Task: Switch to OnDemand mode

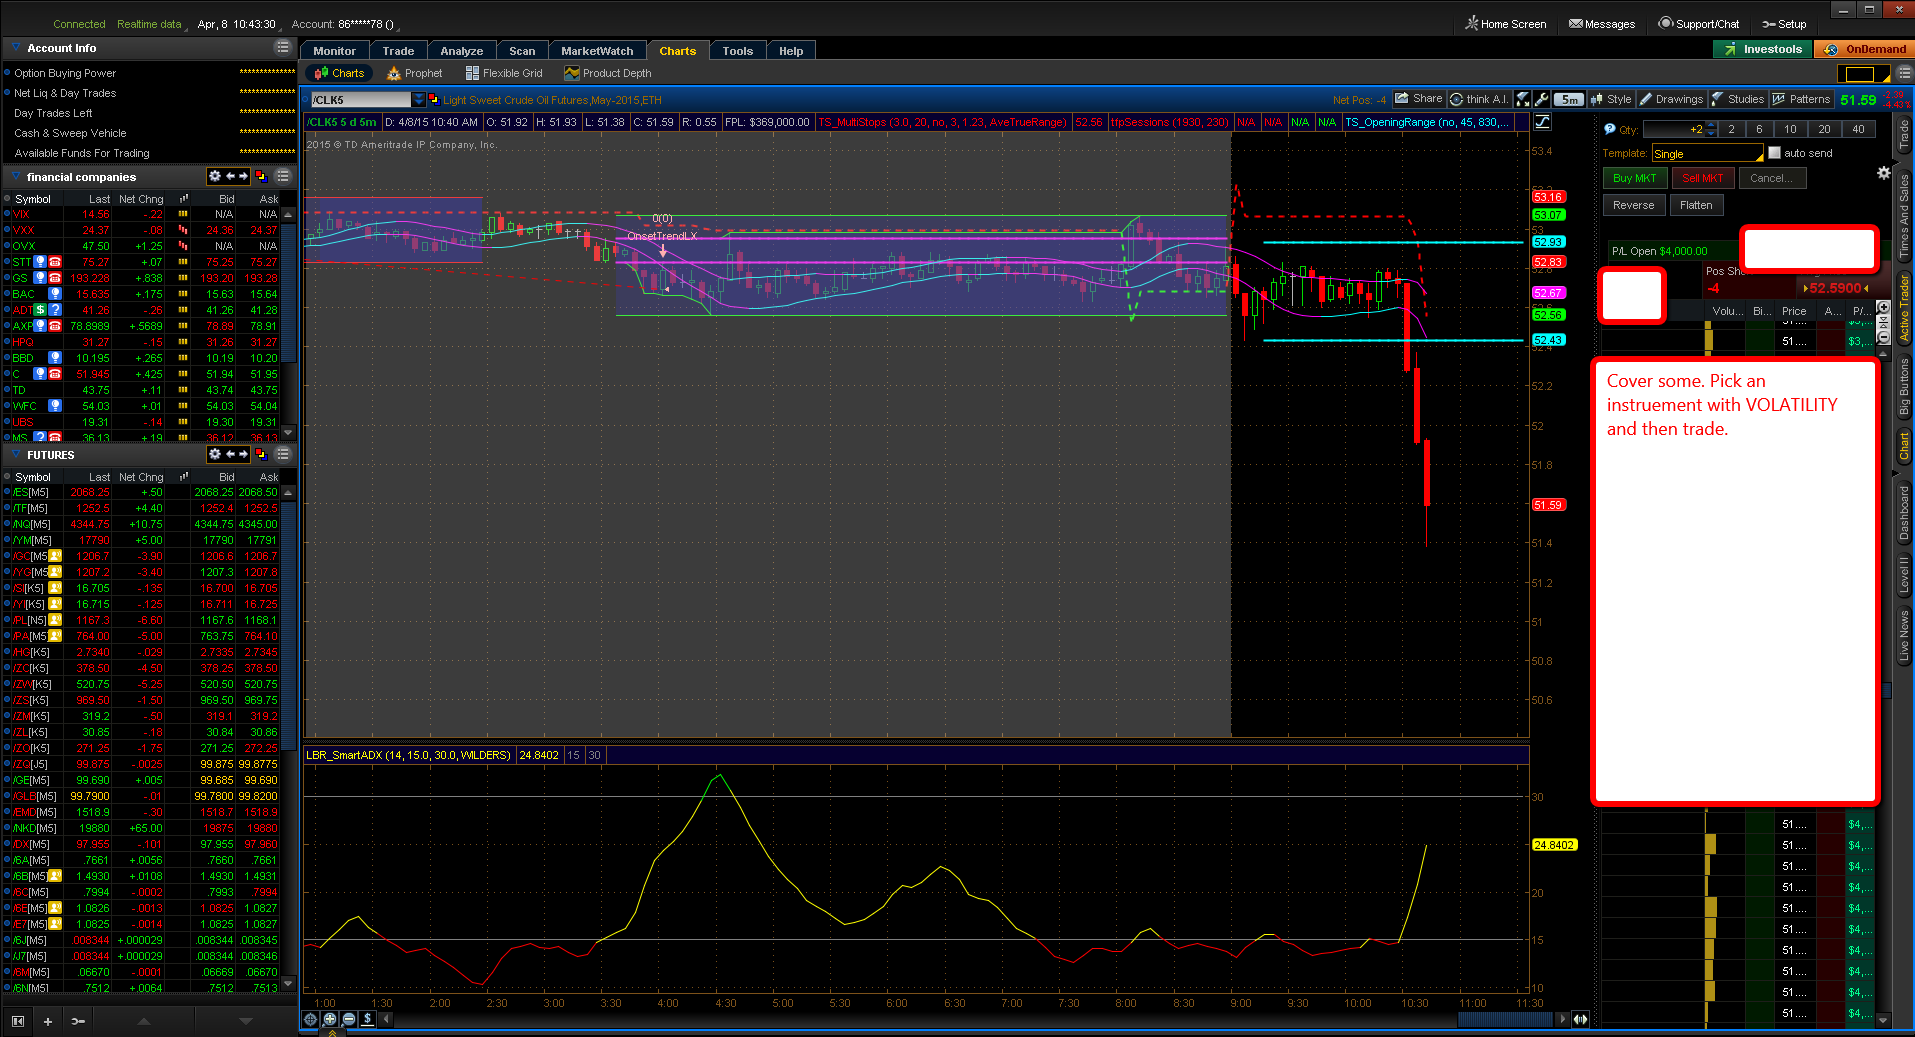Action: point(1864,49)
